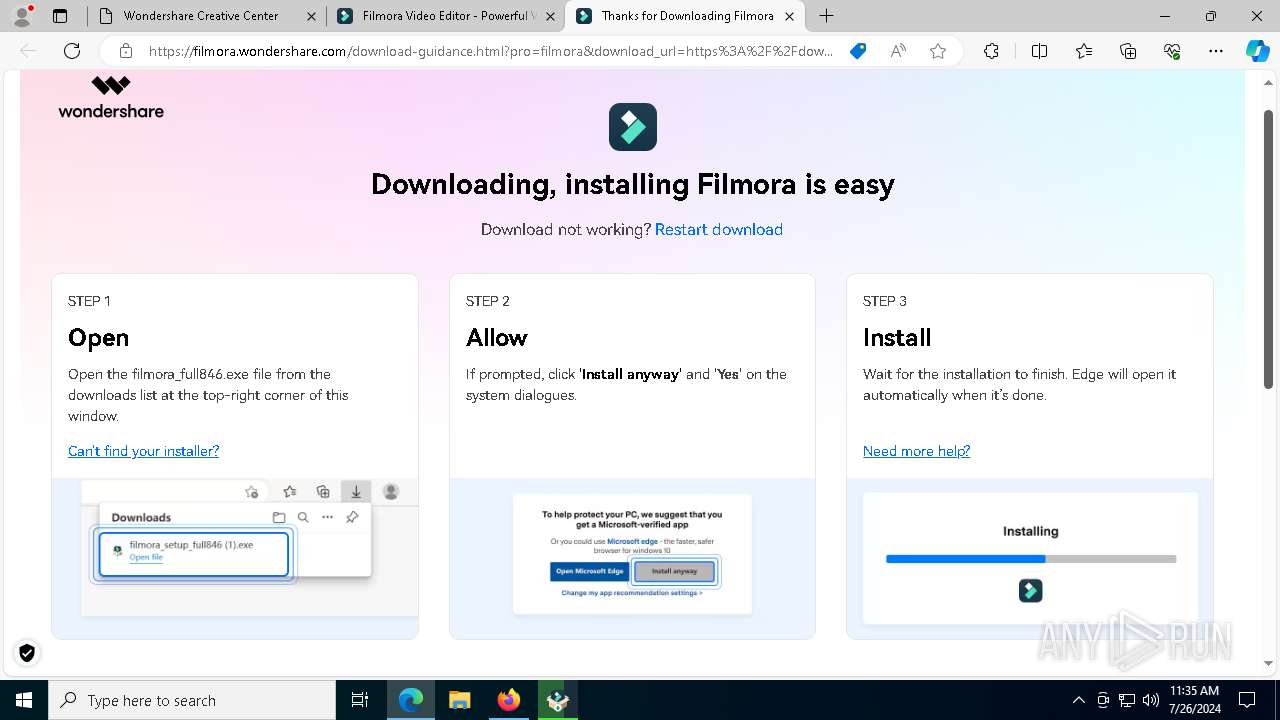This screenshot has width=1280, height=720.
Task: Click the shield privacy badge icon
Action: pyautogui.click(x=27, y=653)
